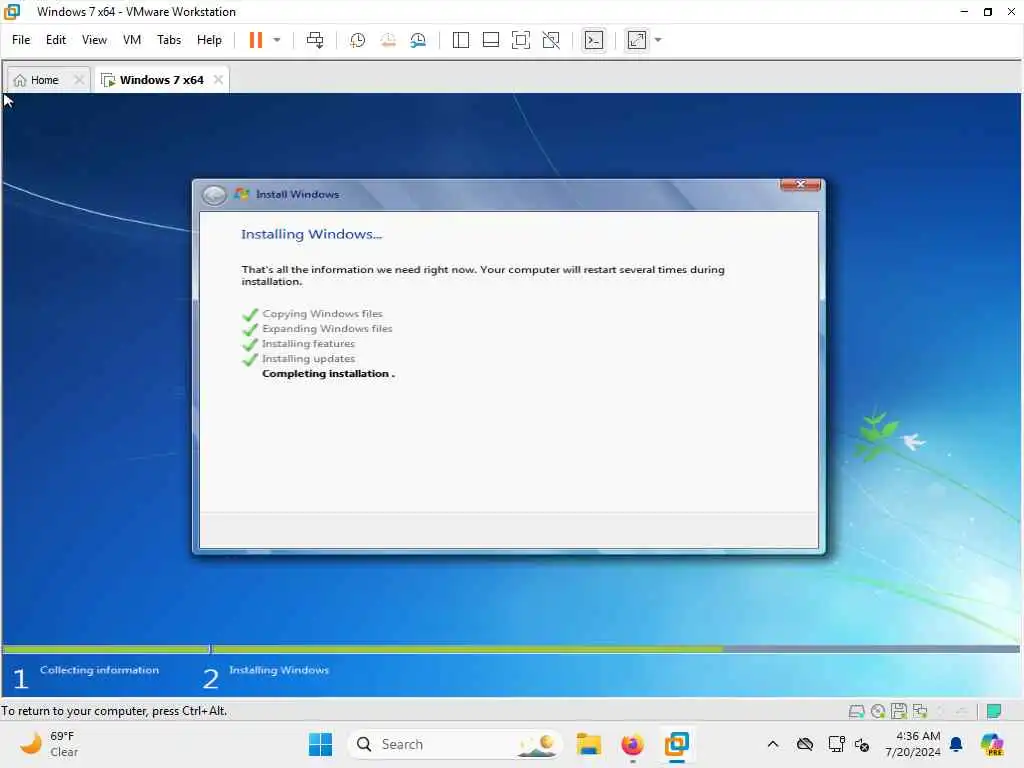Open the VMware message log icon
This screenshot has width=1024, height=768.
pyautogui.click(x=993, y=711)
